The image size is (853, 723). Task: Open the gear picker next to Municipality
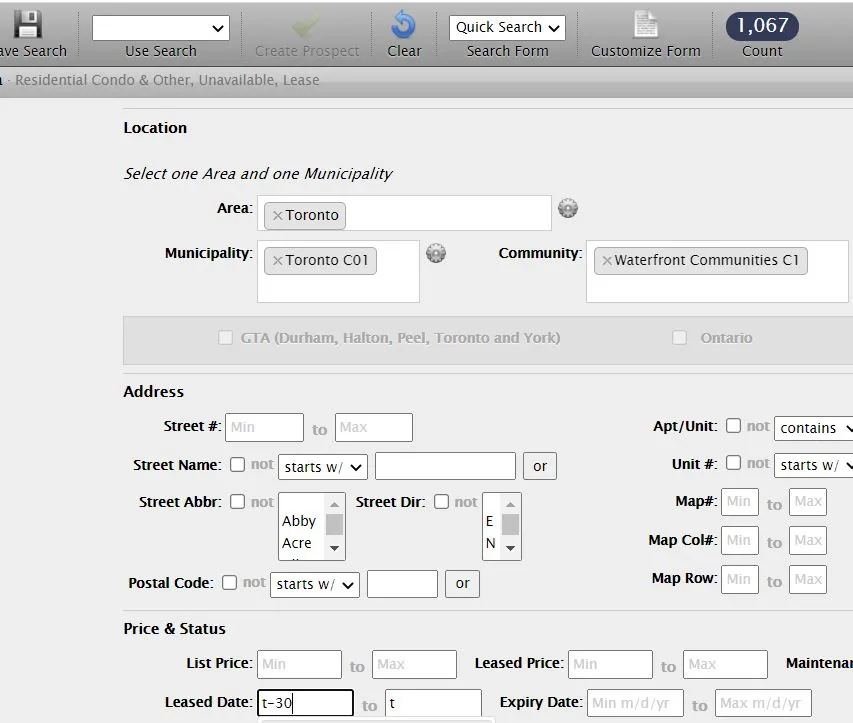(x=436, y=254)
